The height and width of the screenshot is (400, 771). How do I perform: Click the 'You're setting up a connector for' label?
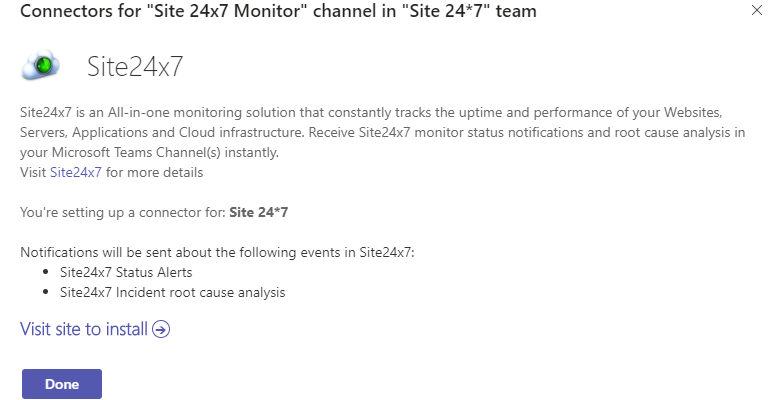pos(123,213)
